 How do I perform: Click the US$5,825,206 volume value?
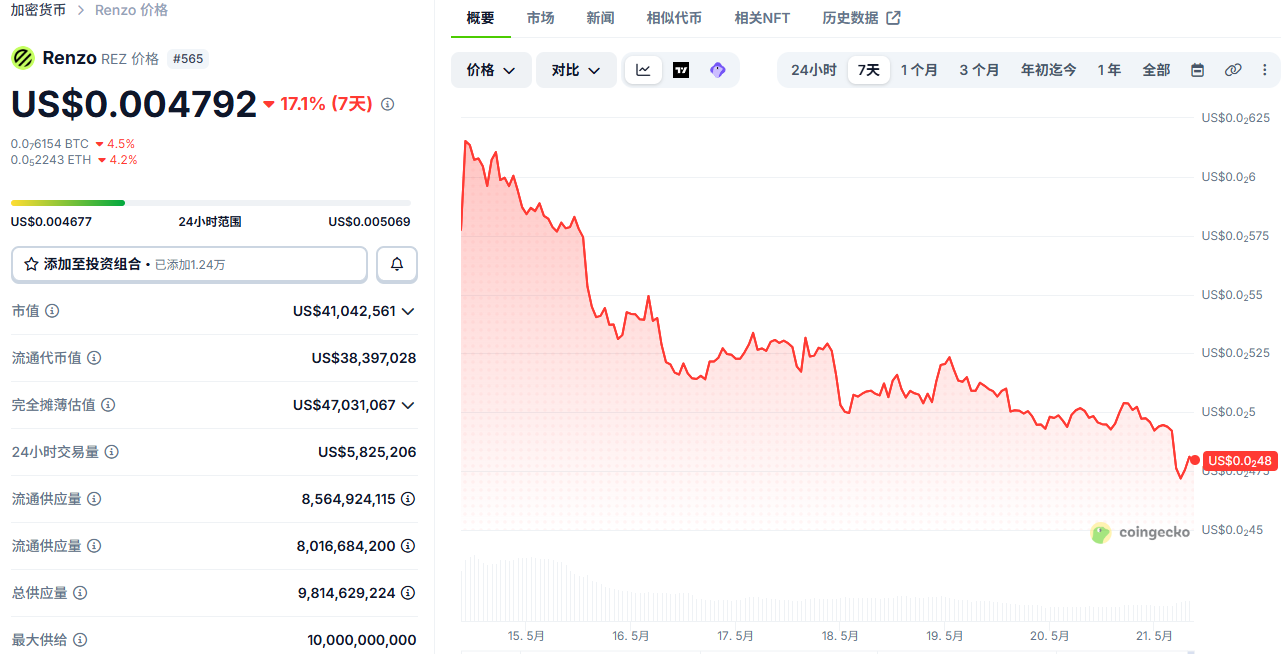pyautogui.click(x=367, y=452)
